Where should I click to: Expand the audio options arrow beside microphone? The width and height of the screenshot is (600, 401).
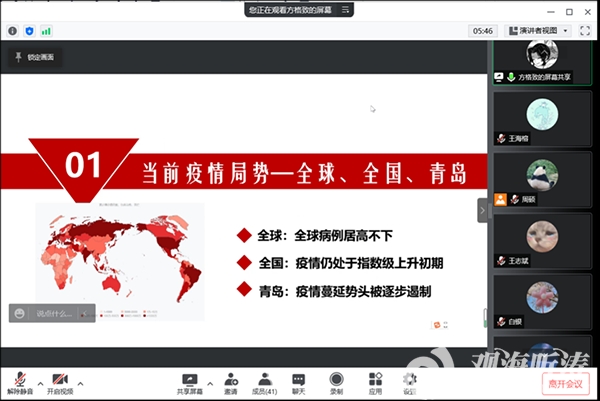tap(40, 383)
